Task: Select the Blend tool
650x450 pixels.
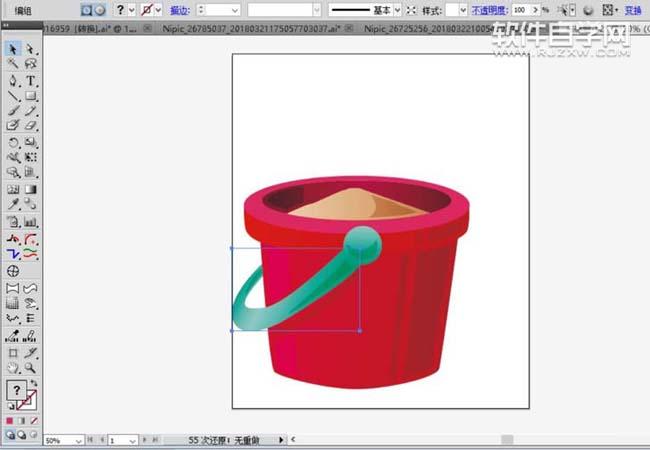Action: pyautogui.click(x=30, y=204)
